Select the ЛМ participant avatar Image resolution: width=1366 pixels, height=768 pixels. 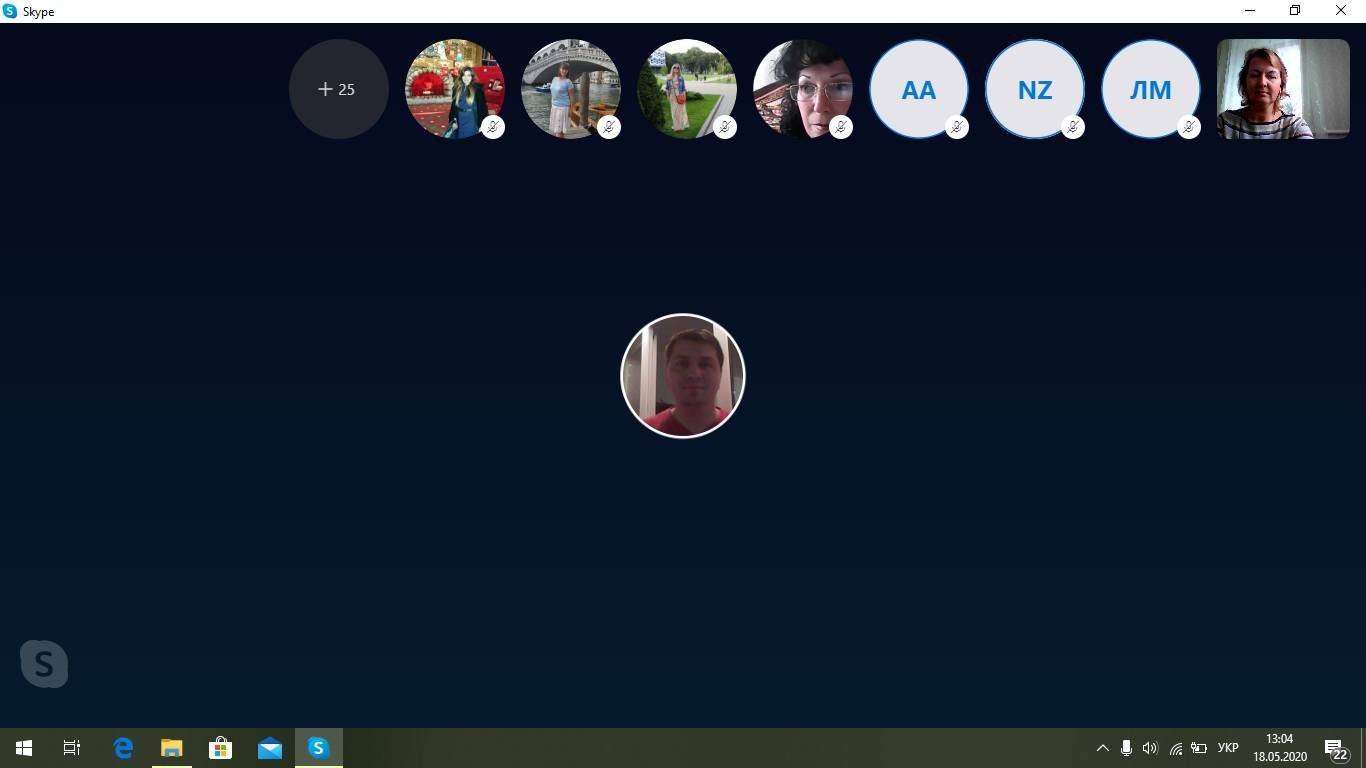pyautogui.click(x=1150, y=88)
